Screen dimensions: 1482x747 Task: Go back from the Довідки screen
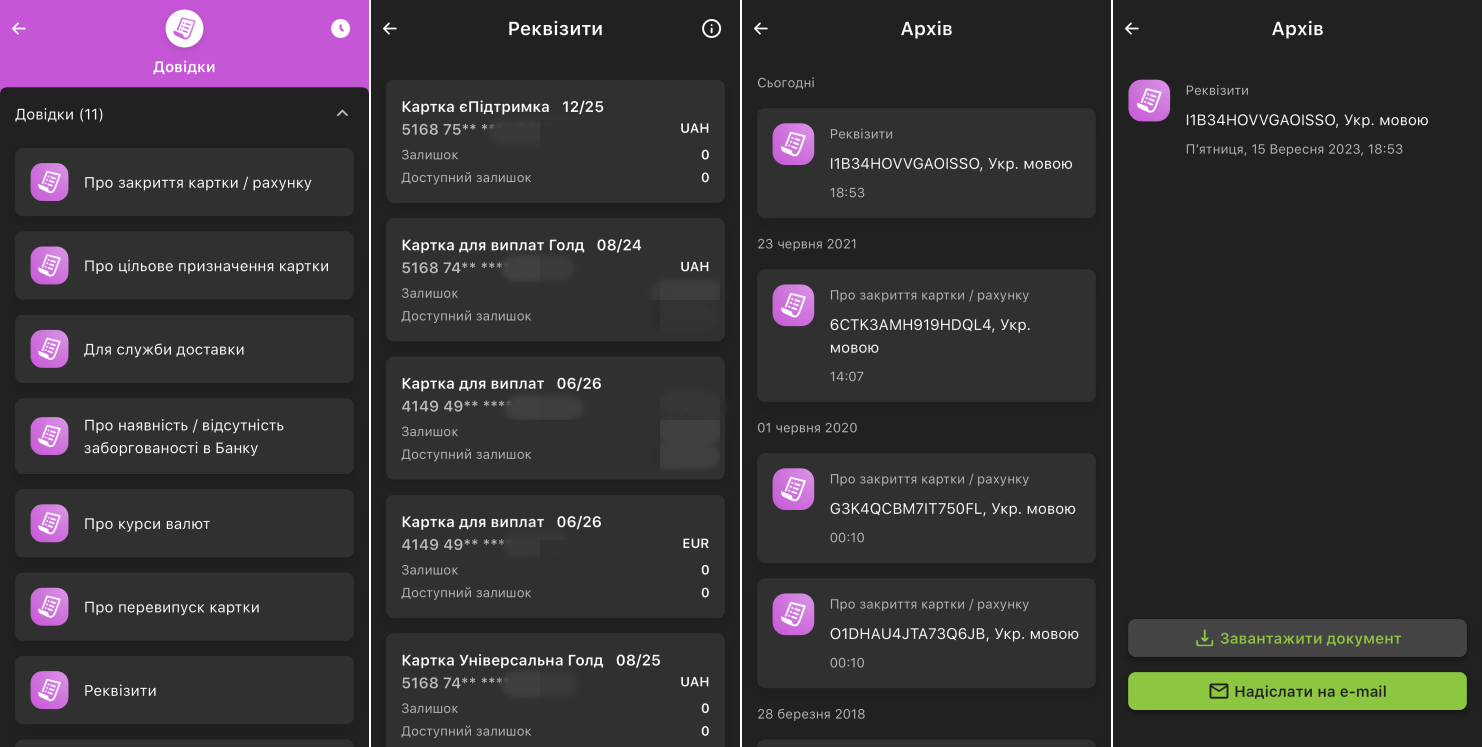[19, 29]
